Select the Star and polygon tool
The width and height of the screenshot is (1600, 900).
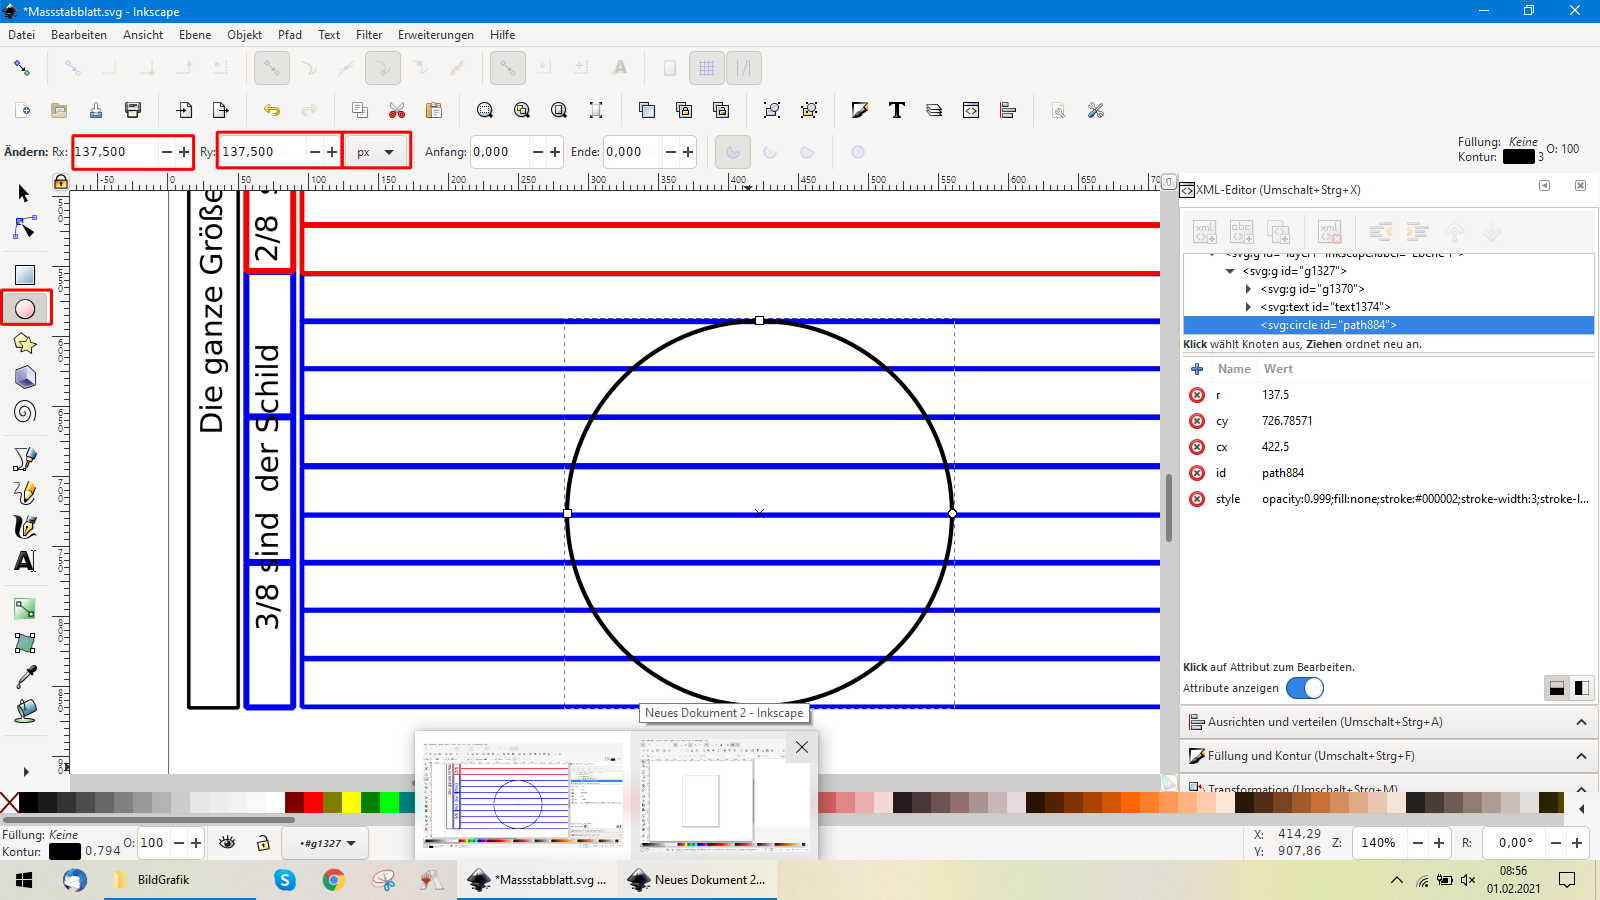[25, 344]
